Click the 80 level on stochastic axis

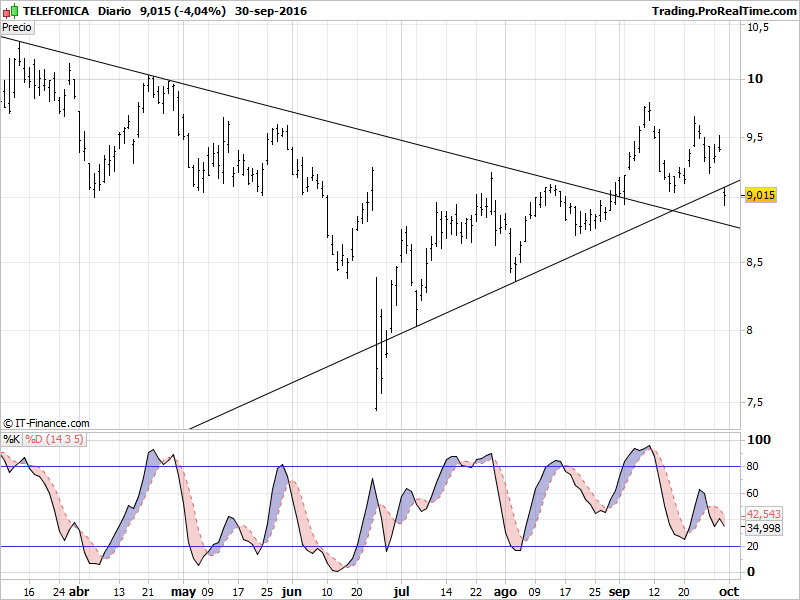[752, 467]
